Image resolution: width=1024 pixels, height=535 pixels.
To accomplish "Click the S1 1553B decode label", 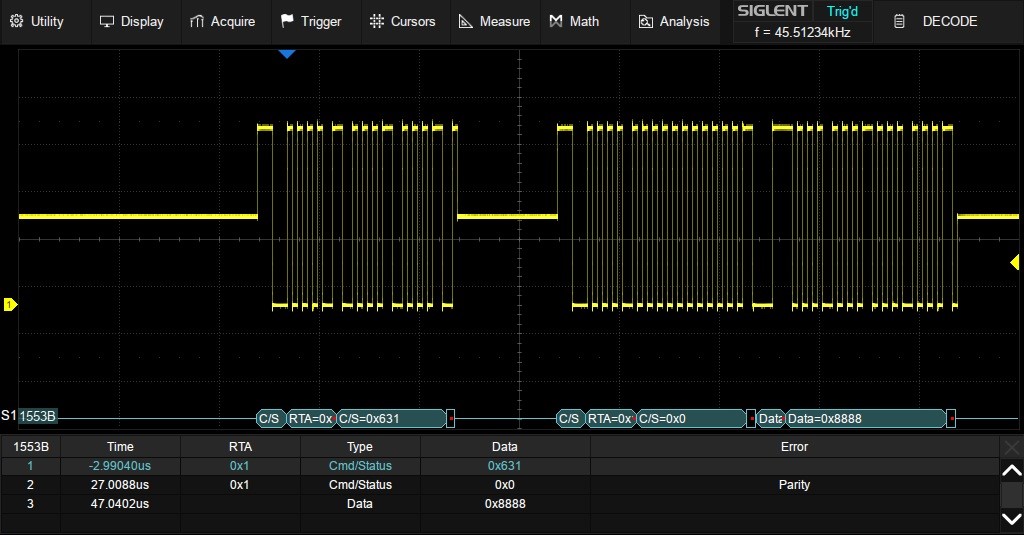I will [37, 417].
